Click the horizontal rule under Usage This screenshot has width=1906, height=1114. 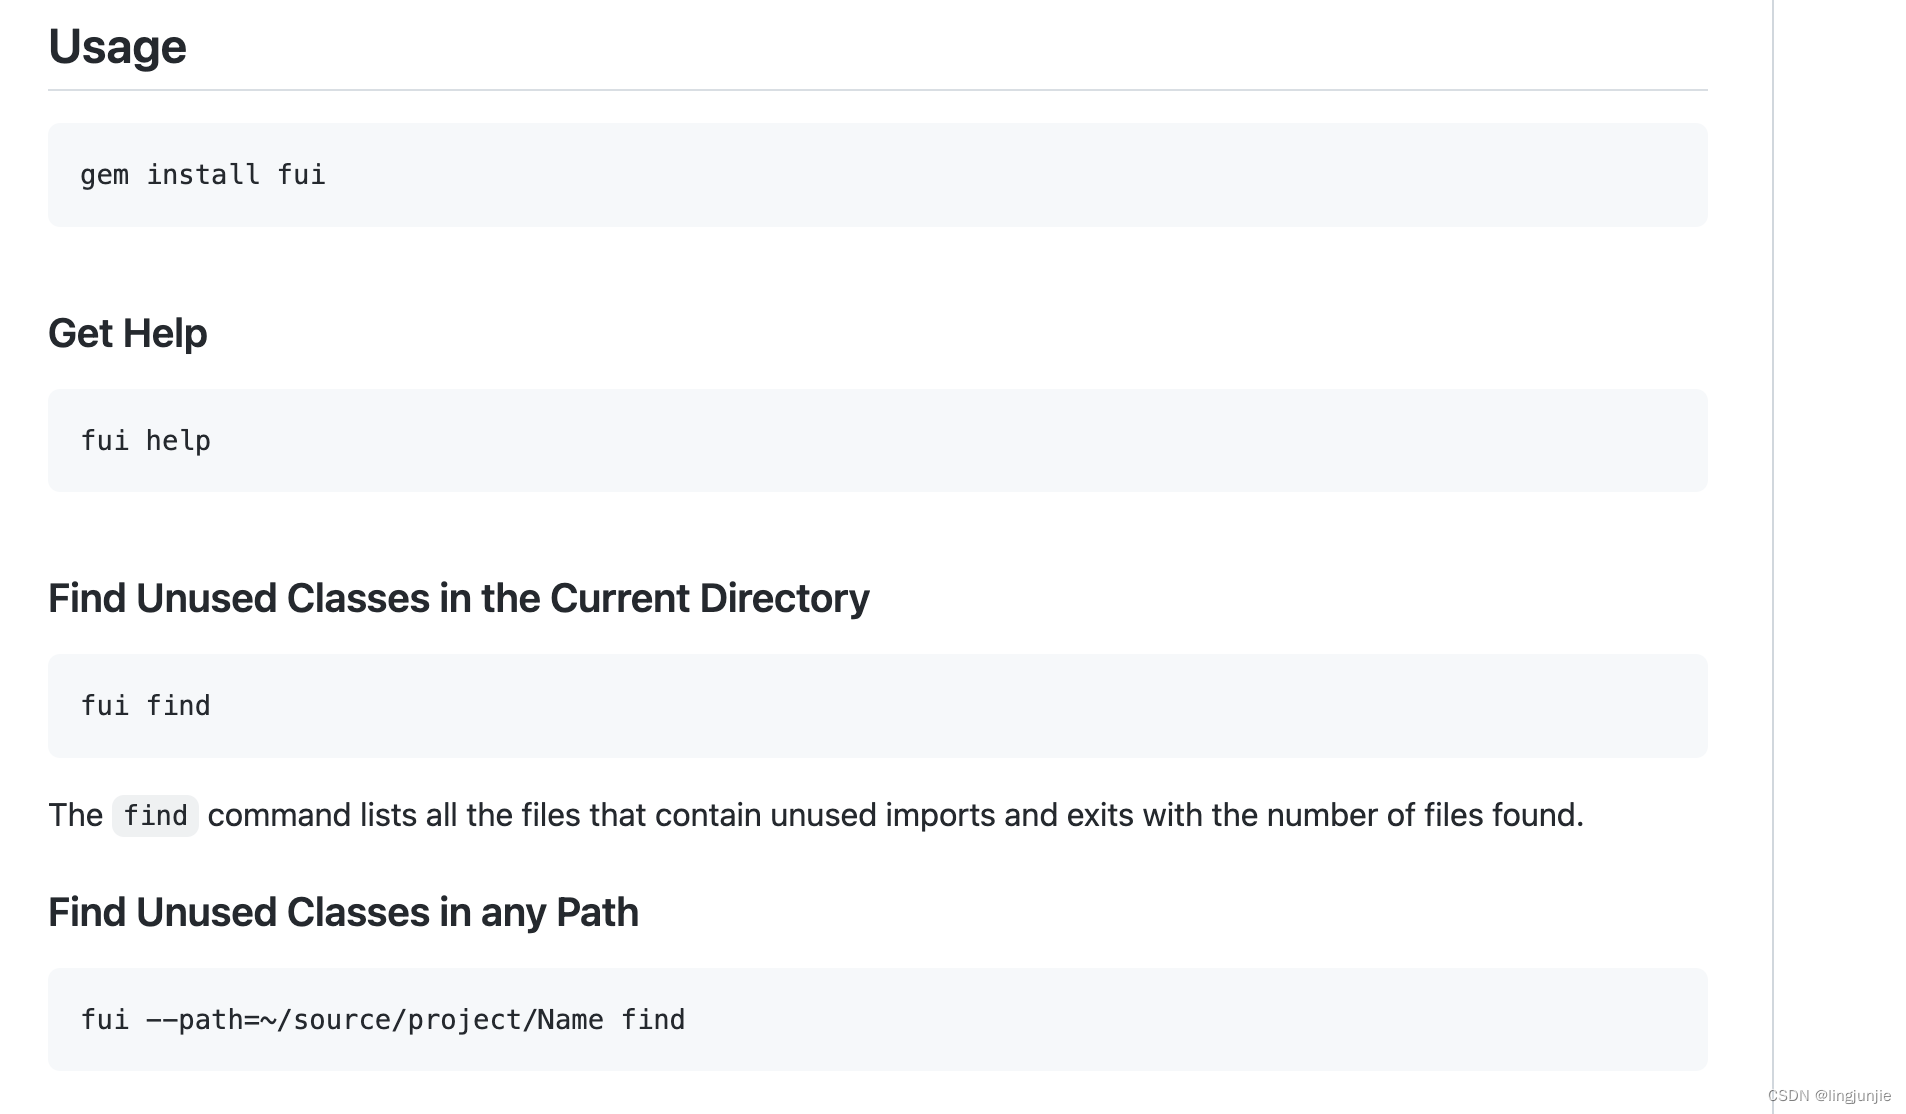click(x=877, y=90)
